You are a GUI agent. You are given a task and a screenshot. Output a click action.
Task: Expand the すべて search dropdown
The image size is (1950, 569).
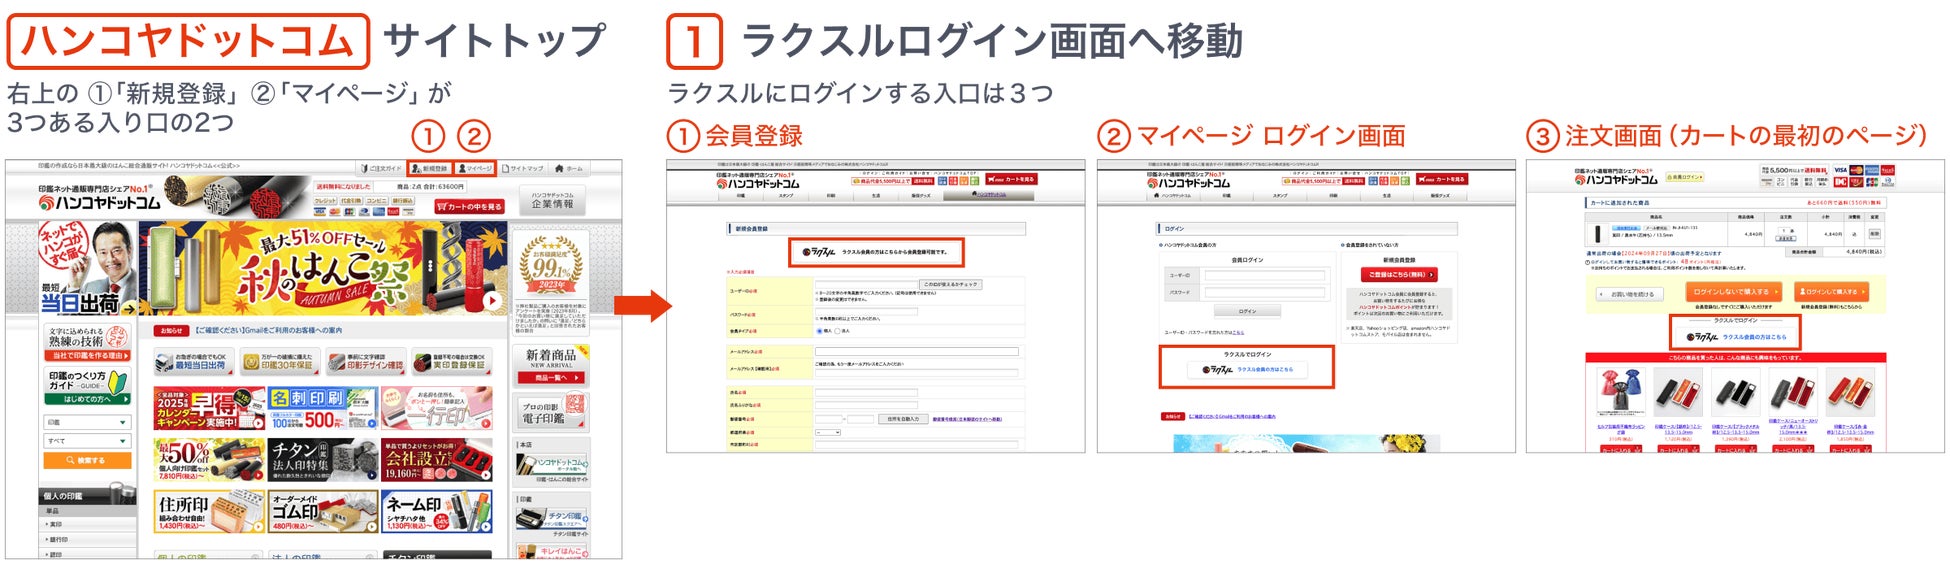(88, 441)
